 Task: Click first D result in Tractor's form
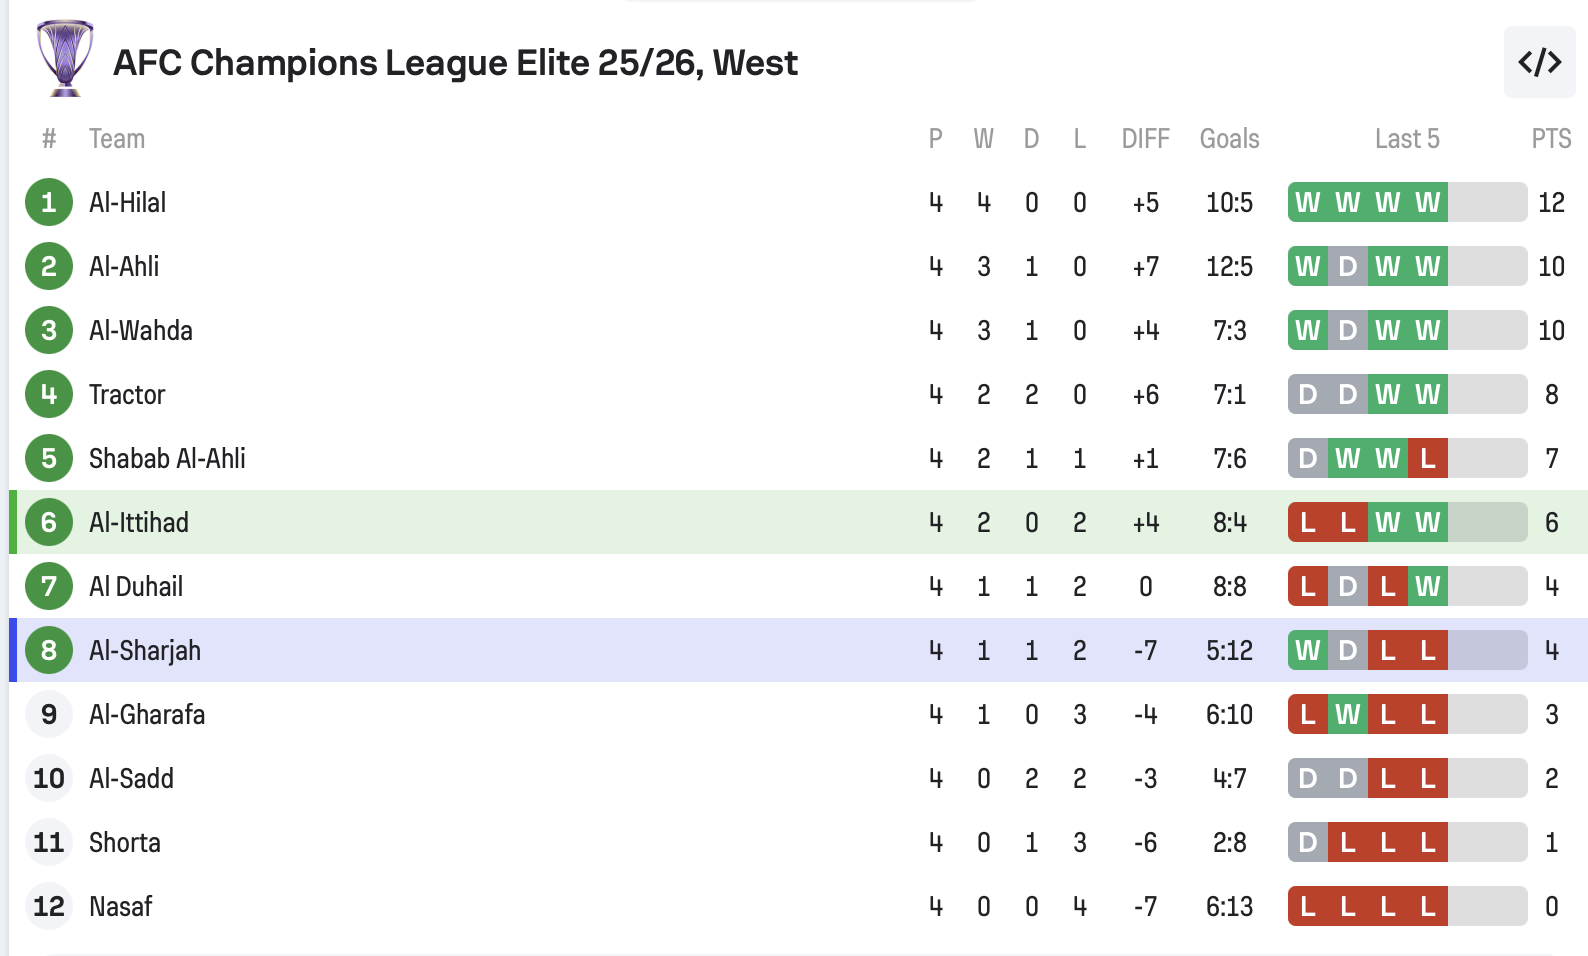pos(1307,395)
